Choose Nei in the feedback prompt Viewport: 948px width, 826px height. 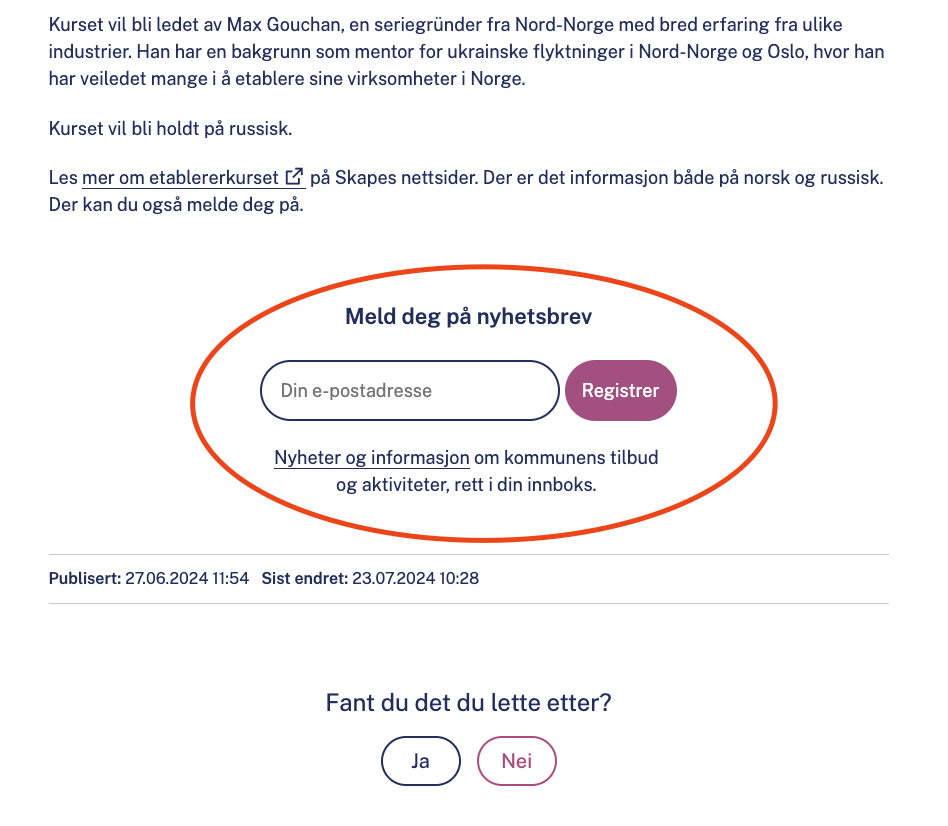click(516, 761)
